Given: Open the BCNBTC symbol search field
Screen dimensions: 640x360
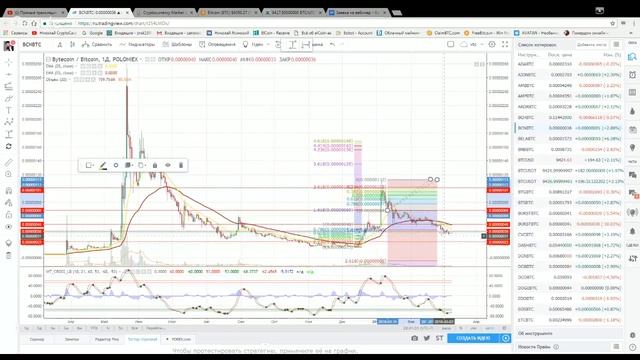Looking at the screenshot, I should point(33,44).
